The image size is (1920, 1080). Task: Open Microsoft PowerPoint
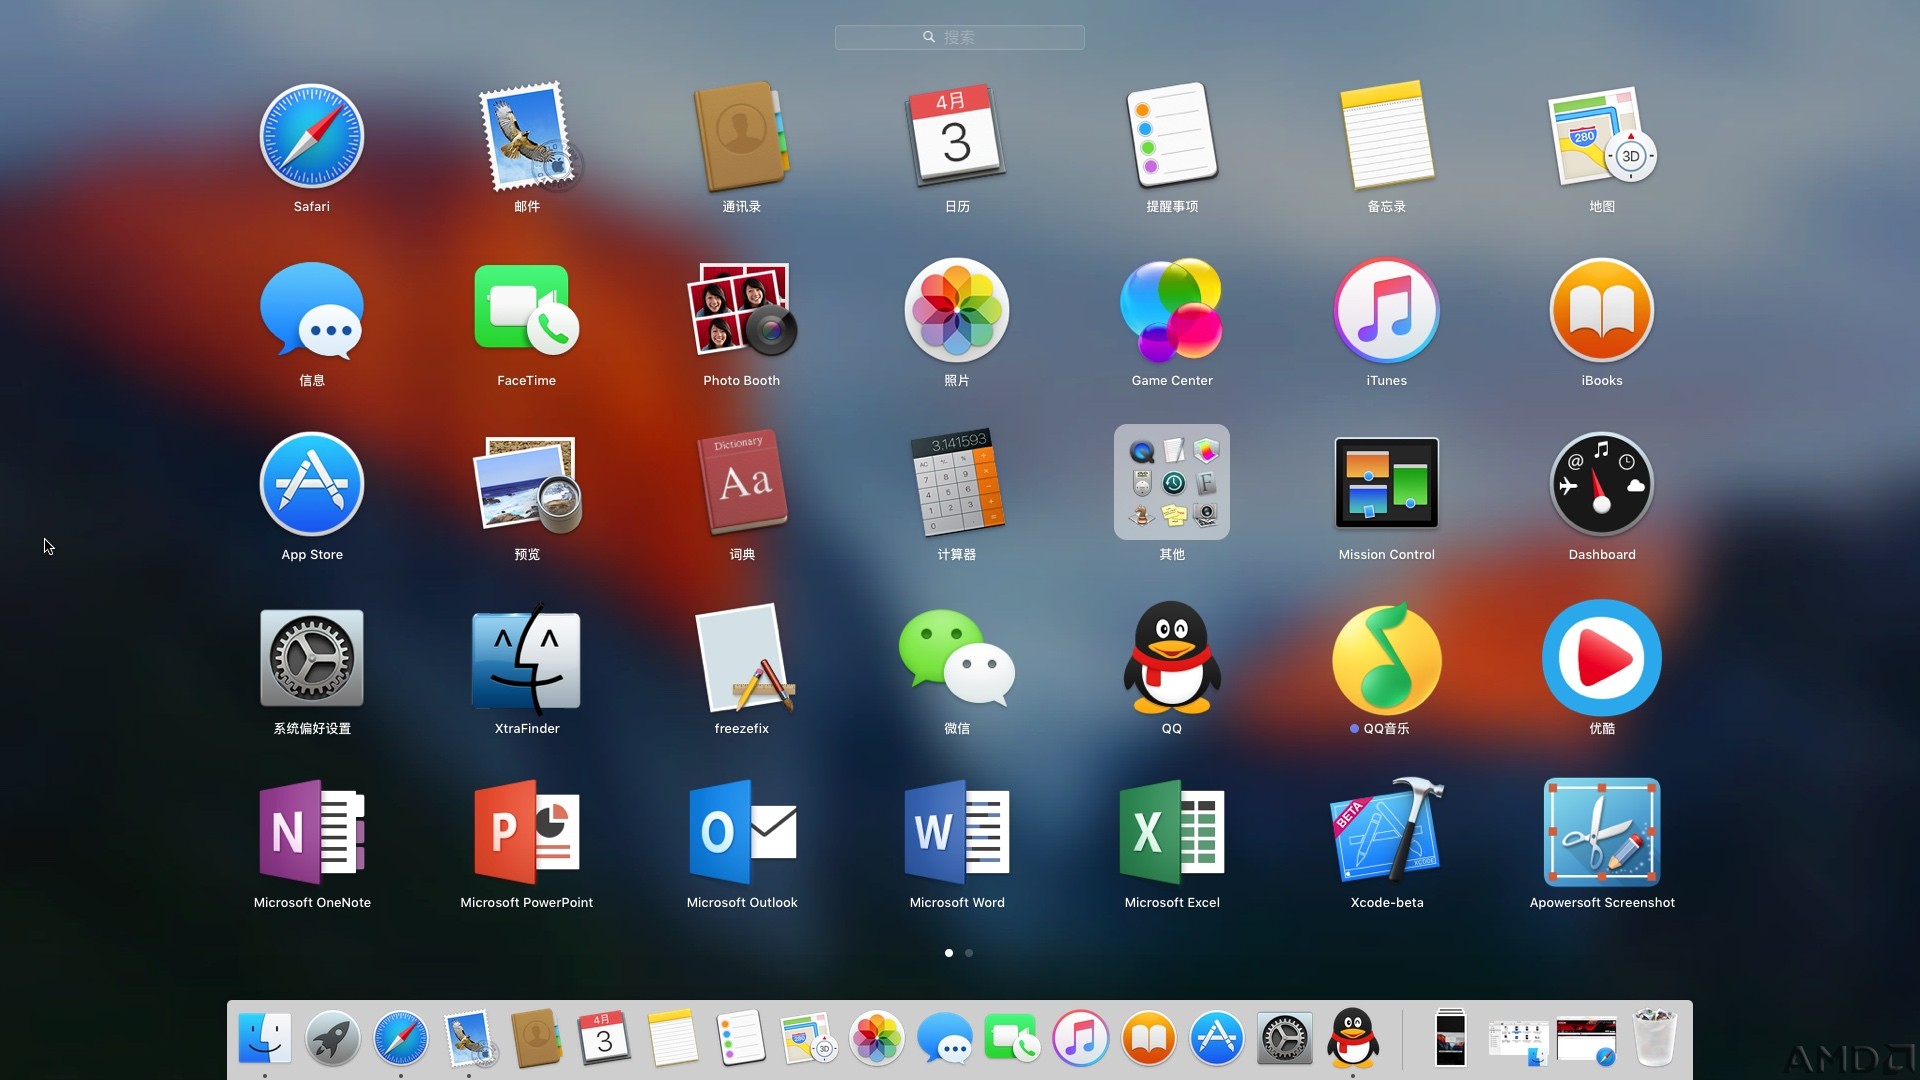coord(527,832)
